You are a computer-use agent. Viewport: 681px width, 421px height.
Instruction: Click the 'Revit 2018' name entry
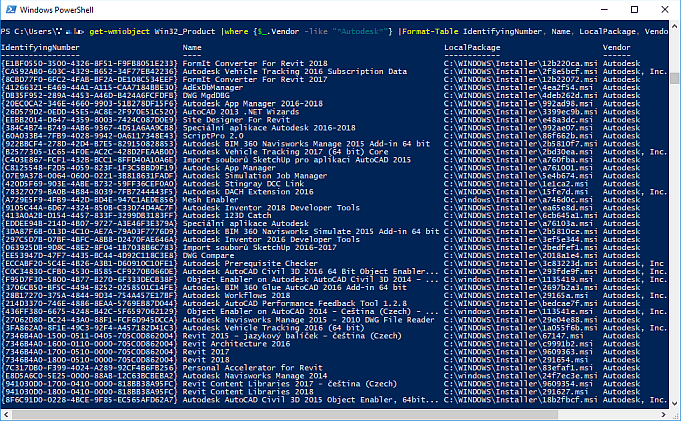tap(206, 360)
